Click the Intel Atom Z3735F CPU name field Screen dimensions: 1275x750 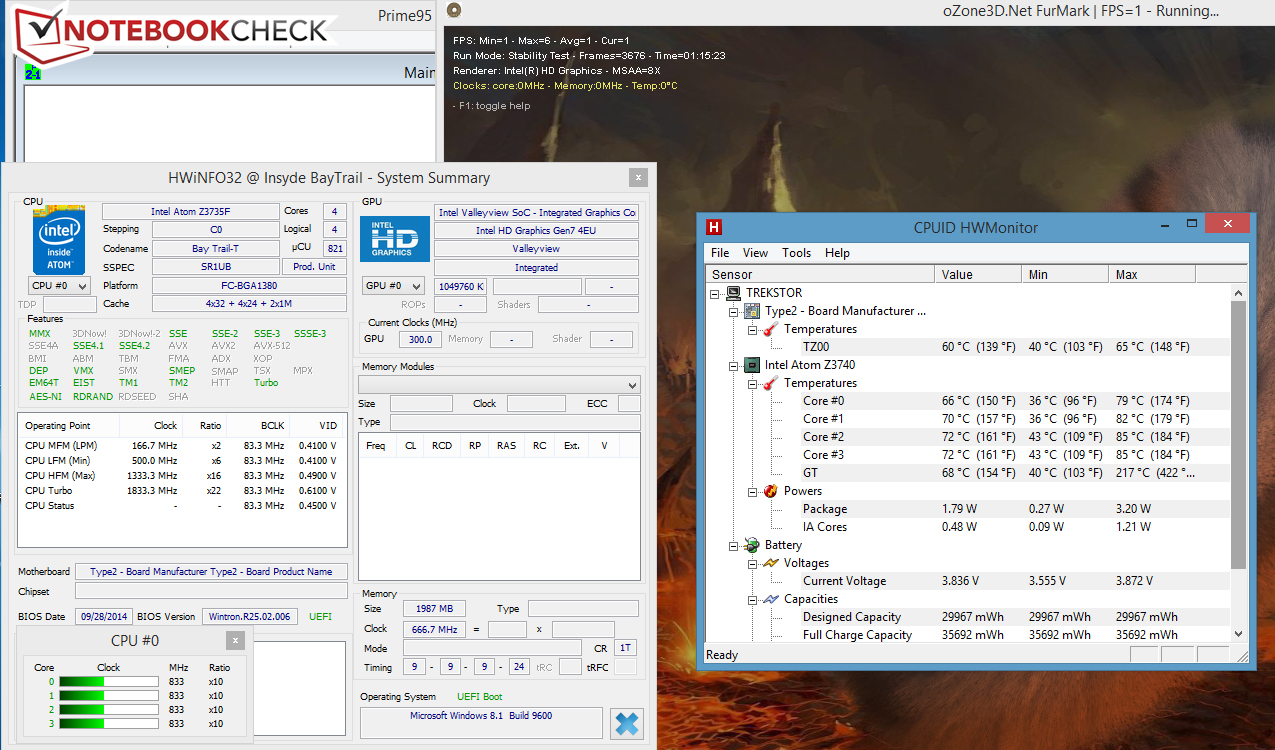191,211
